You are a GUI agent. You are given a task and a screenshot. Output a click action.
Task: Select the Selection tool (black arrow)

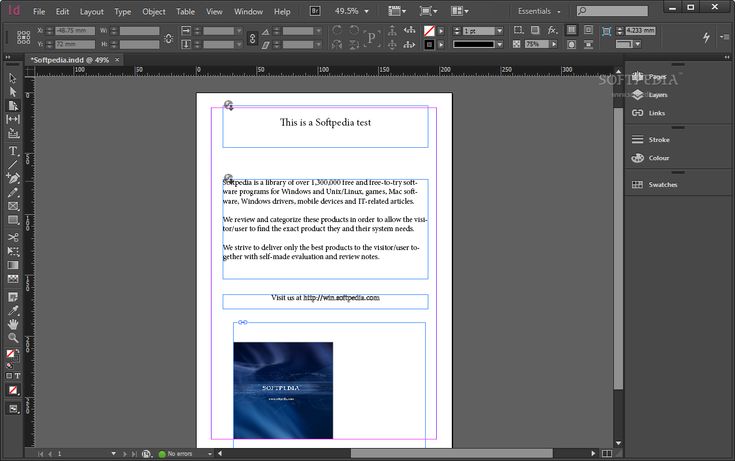pyautogui.click(x=13, y=78)
